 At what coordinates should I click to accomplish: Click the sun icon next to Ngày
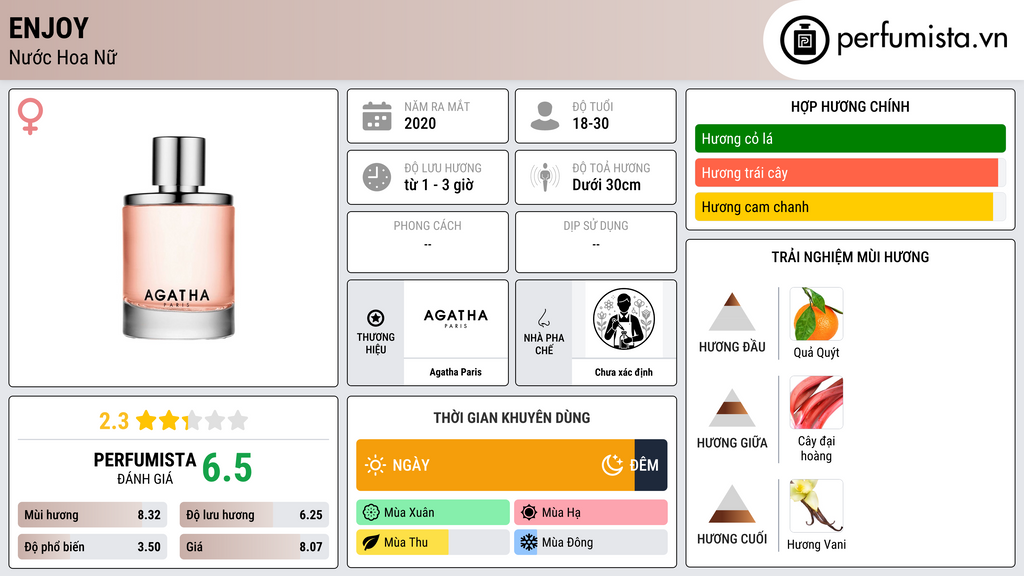click(x=375, y=465)
